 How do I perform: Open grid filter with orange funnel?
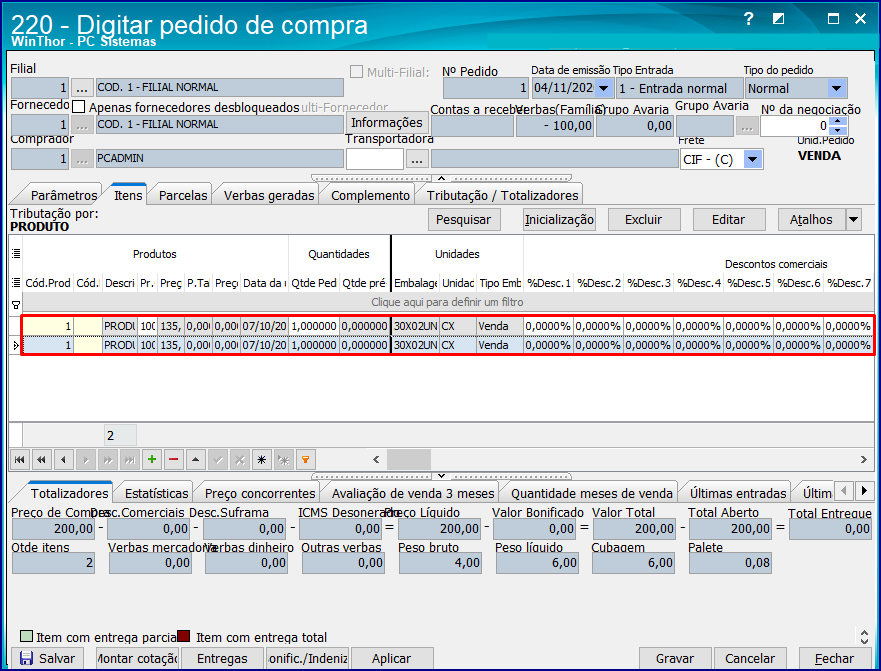click(306, 460)
